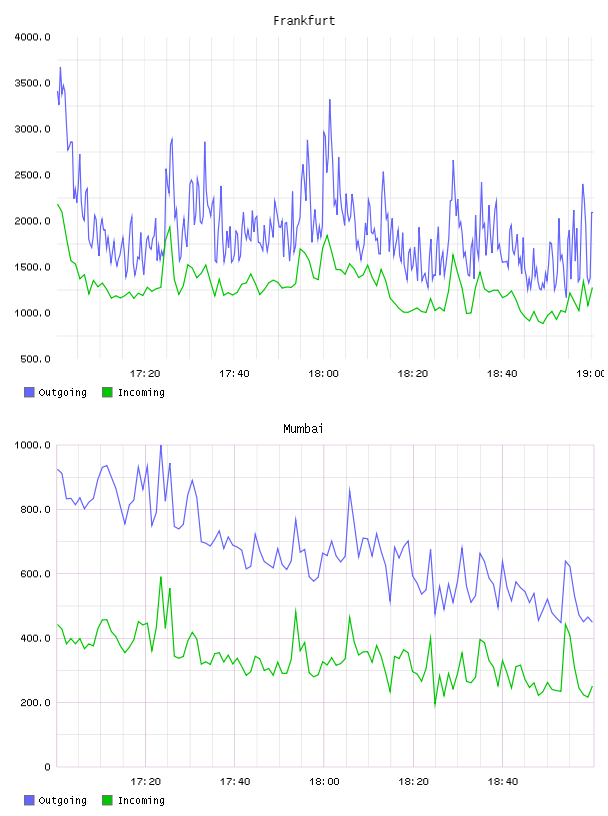Click the 800.0 axis label on Mumbai
Screen dimensions: 608x816
click(35, 509)
